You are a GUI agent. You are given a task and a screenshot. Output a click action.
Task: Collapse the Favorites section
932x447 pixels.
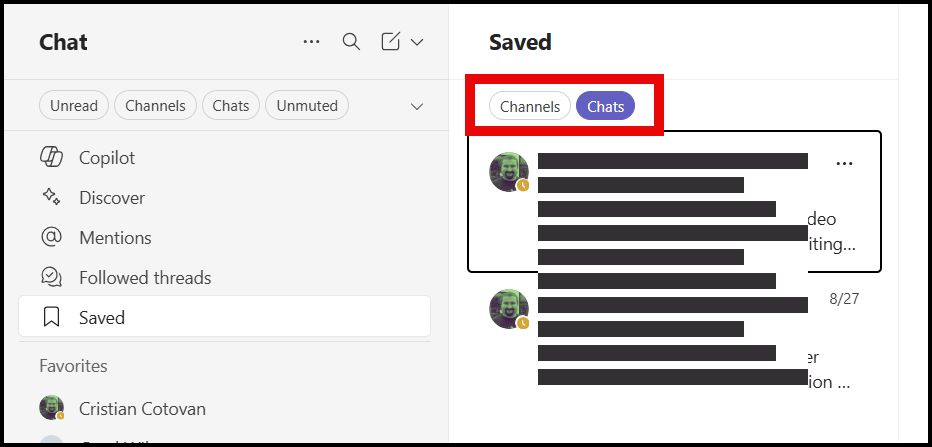coord(73,366)
